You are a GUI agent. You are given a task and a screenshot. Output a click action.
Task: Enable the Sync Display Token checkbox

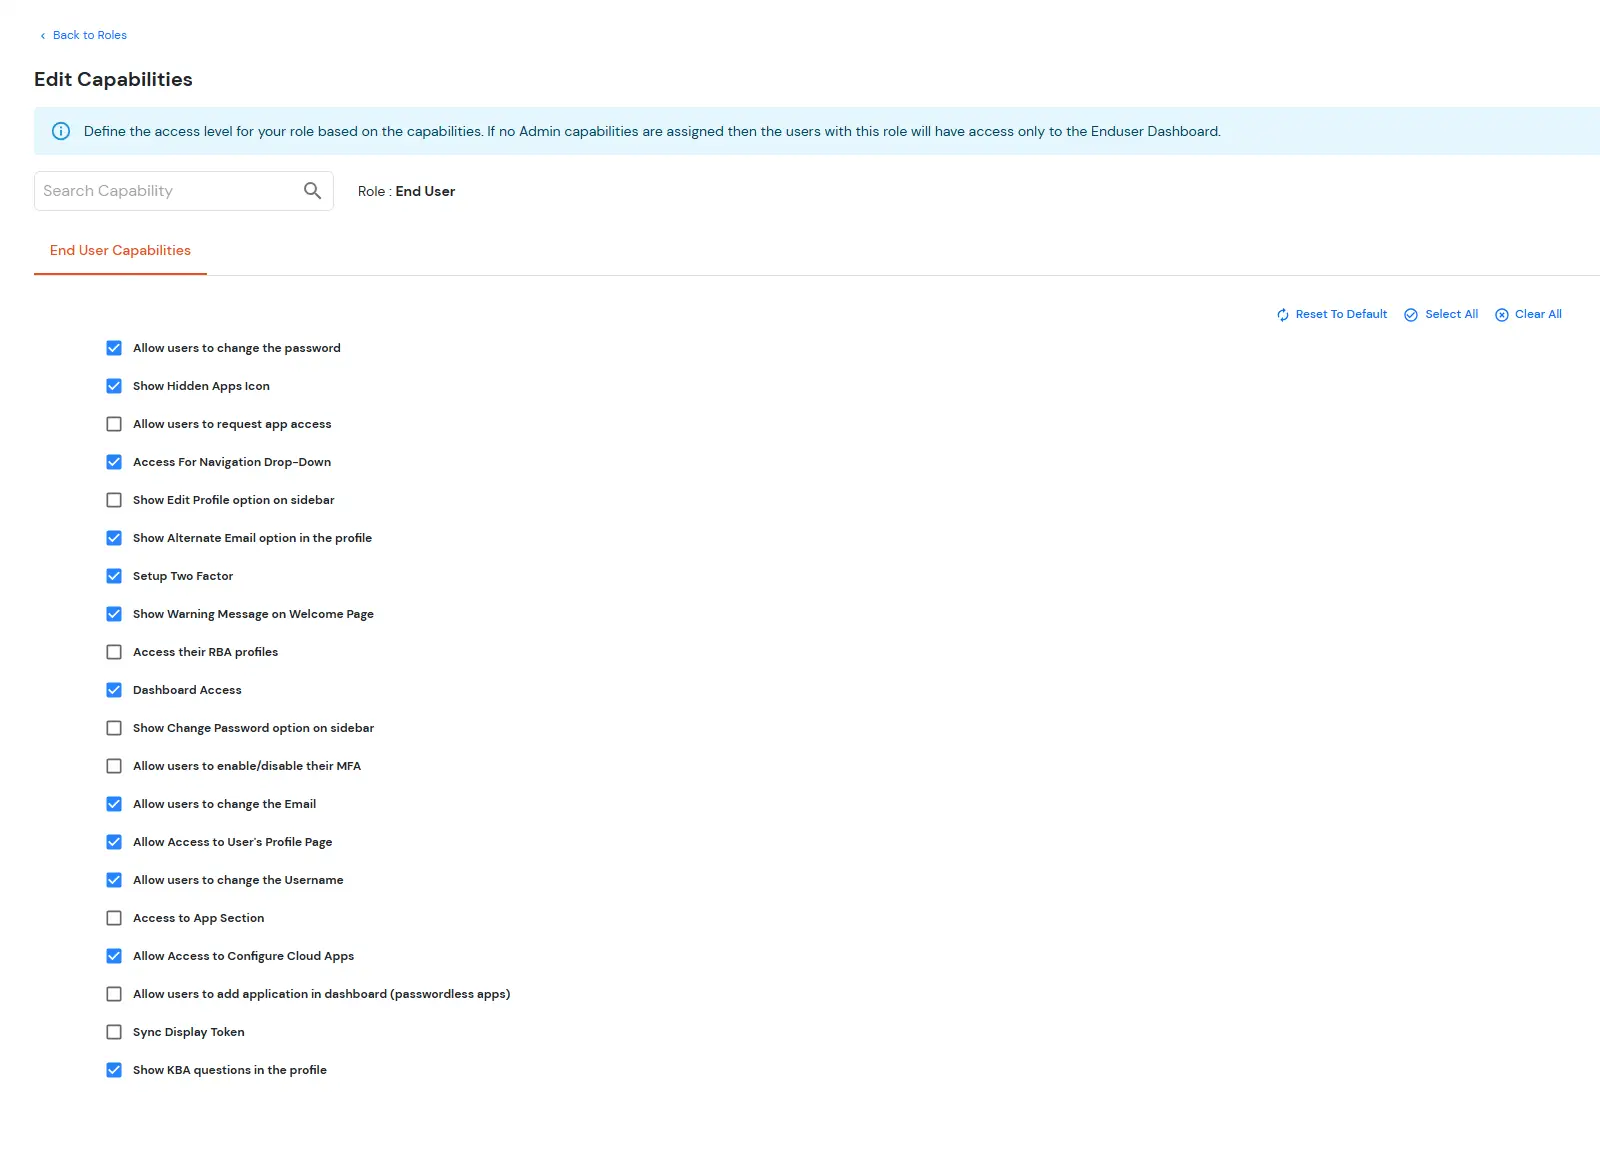[114, 1032]
